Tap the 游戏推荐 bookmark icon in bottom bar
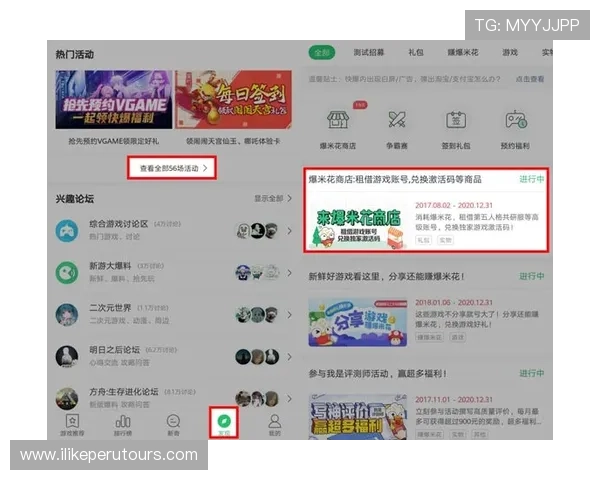600x480 pixels. 72,421
